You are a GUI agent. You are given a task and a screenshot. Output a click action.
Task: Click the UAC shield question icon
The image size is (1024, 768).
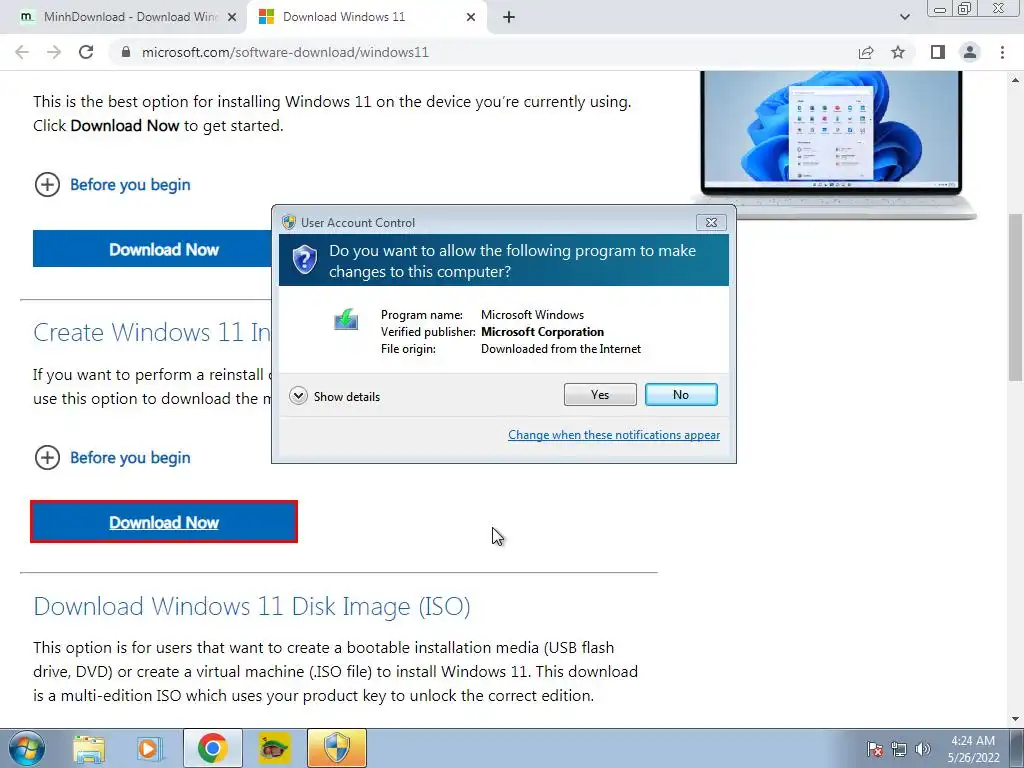coord(305,260)
